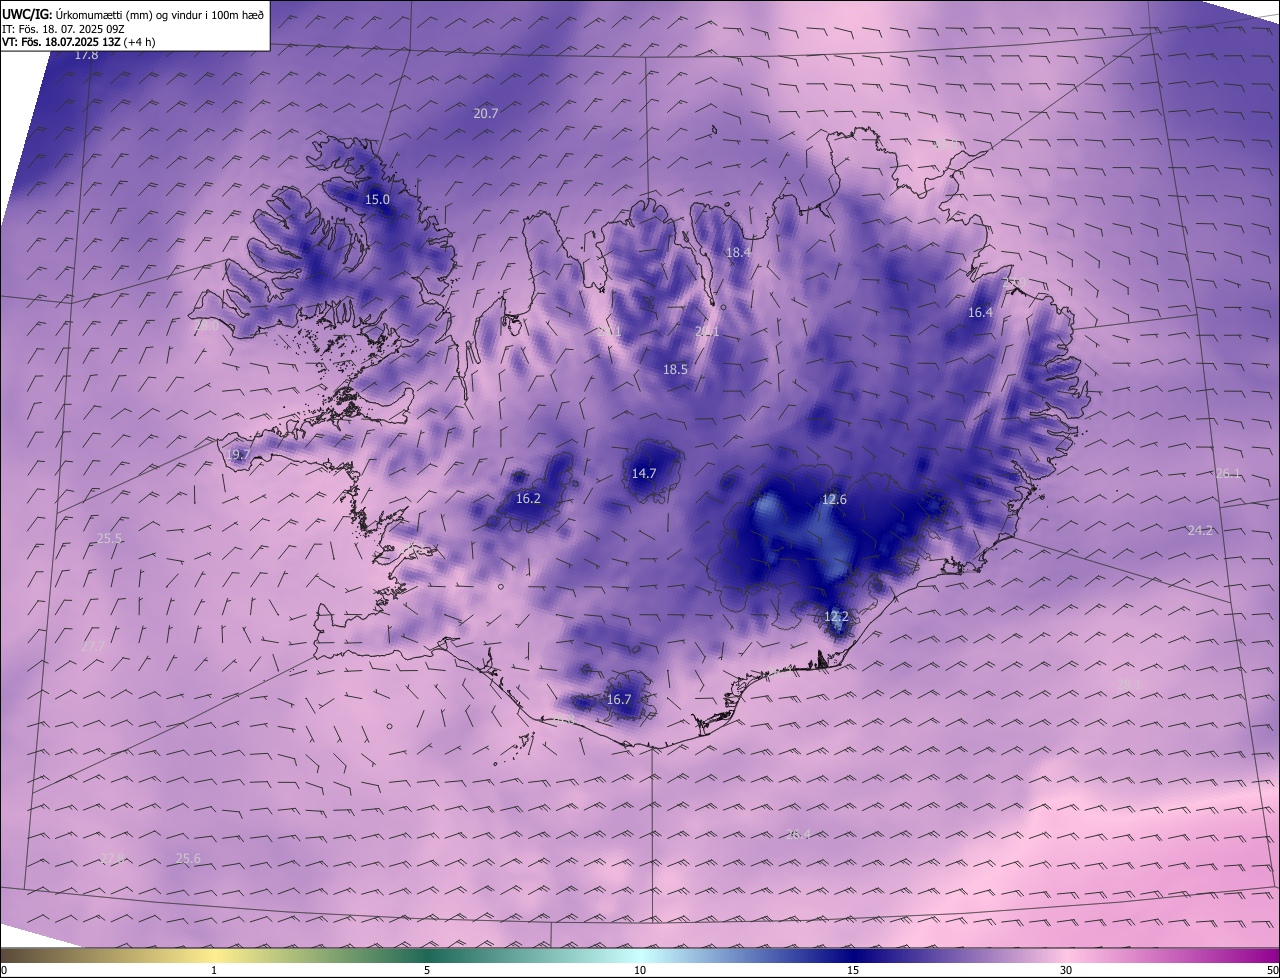Screen dimensions: 1280x978
Task: Click the 17.8 value below the header
Action: (x=87, y=55)
